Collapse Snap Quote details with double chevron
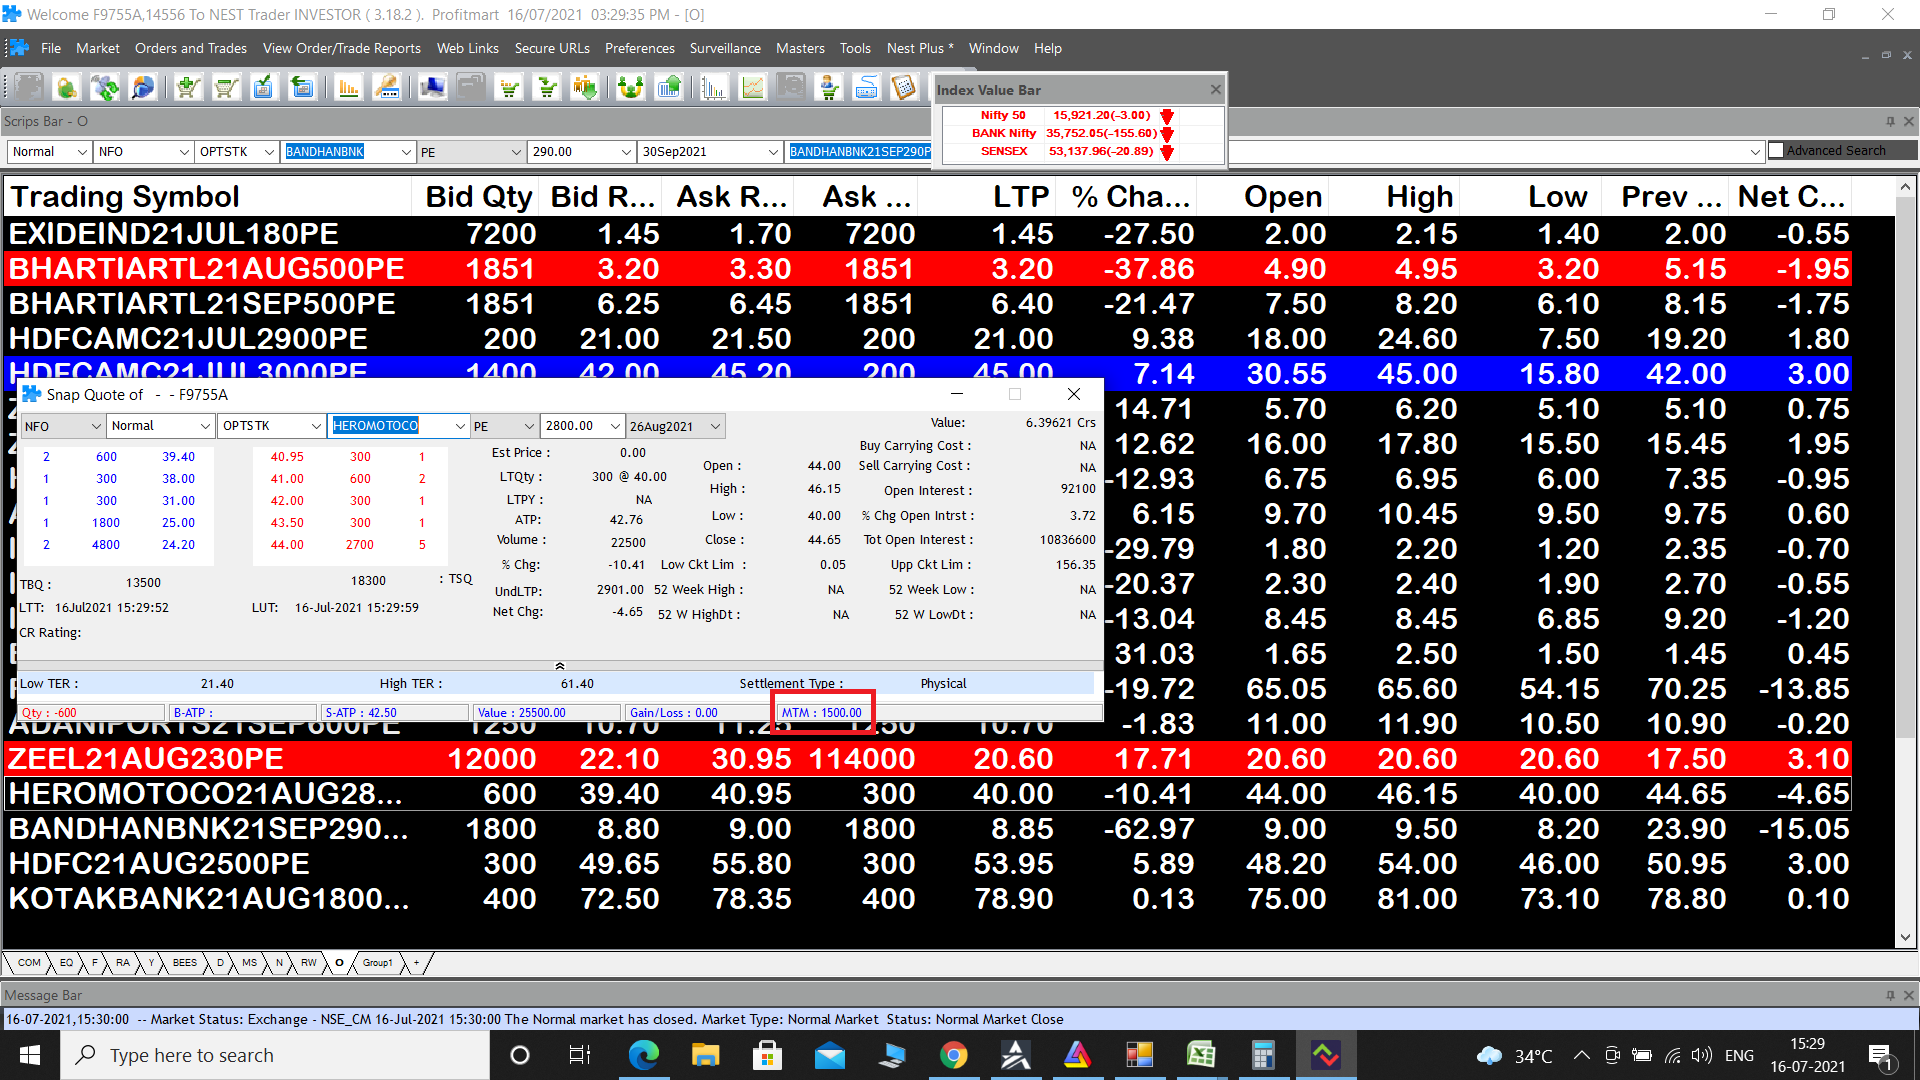Screen dimensions: 1920x1080 click(560, 665)
